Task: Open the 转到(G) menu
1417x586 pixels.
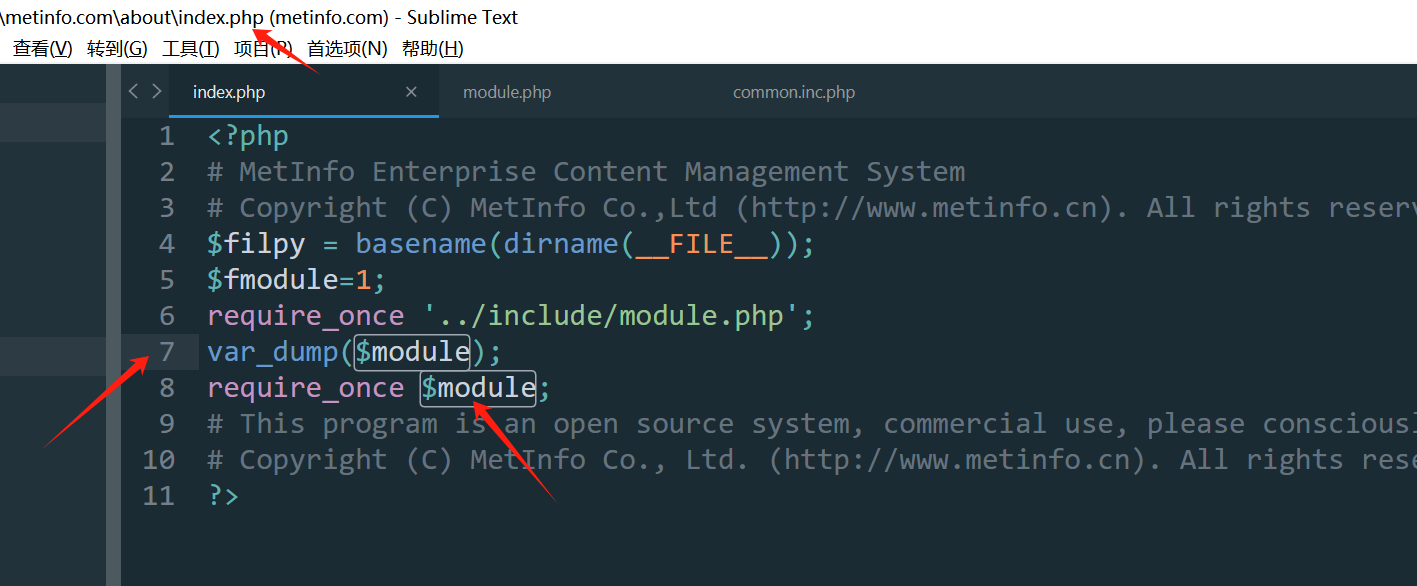Action: tap(117, 48)
